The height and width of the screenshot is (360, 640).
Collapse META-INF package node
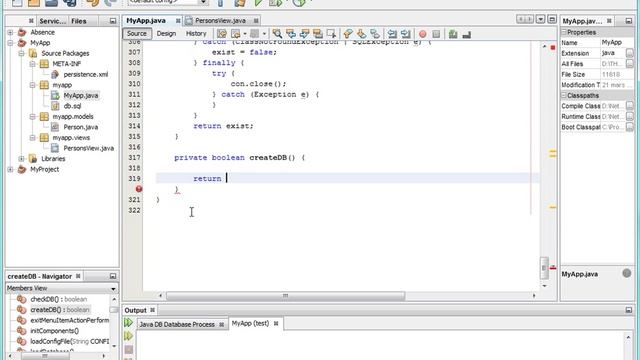point(32,64)
